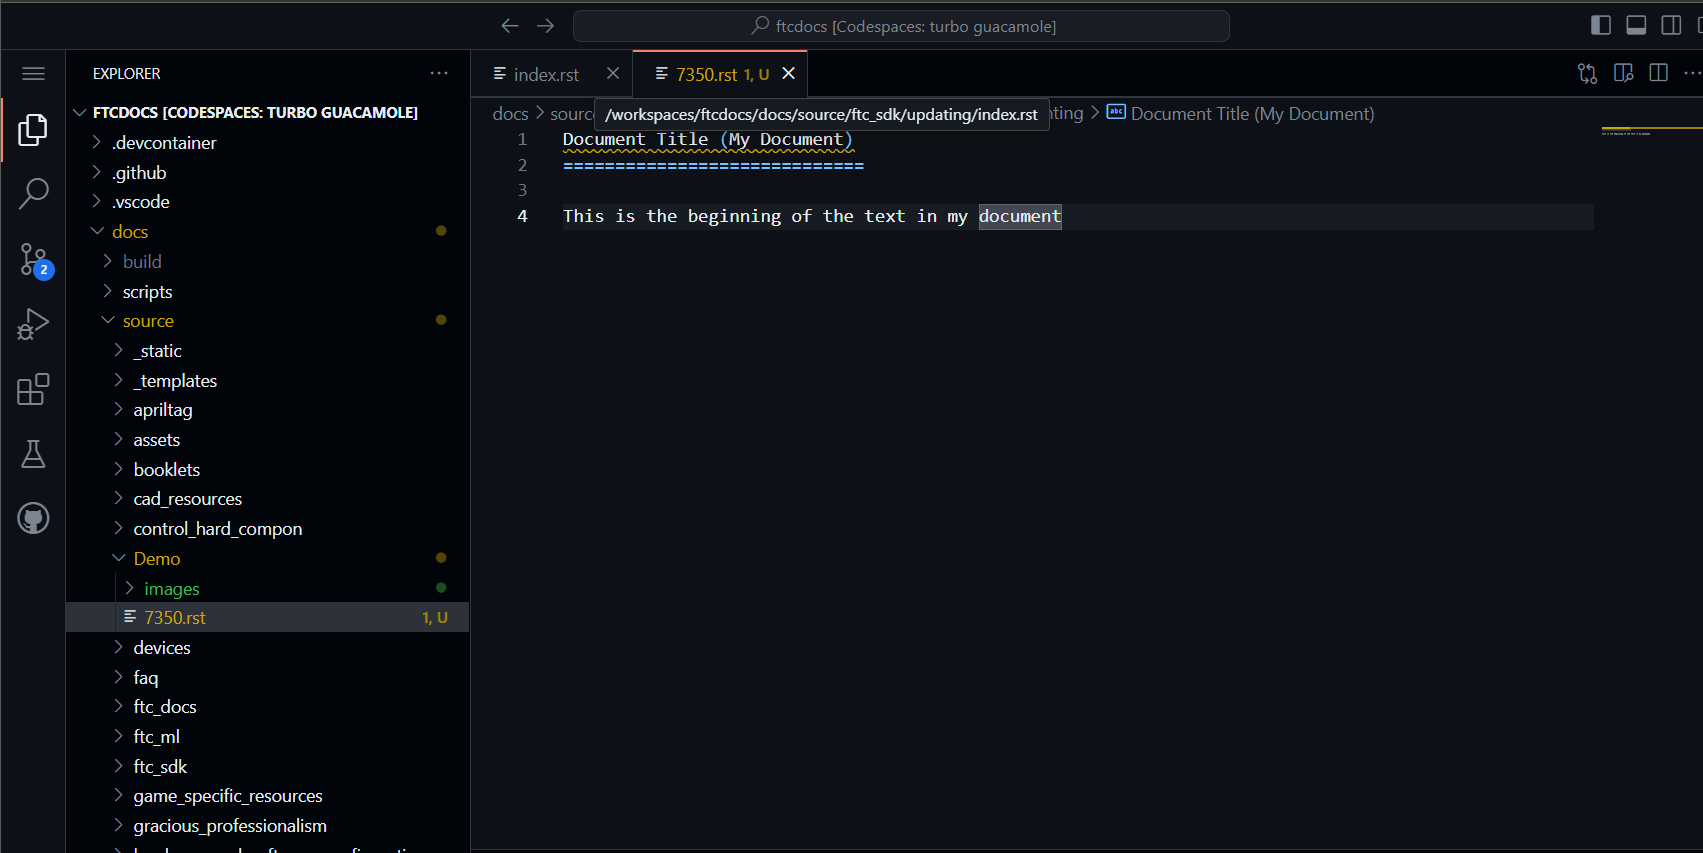Open the GitHub view in activity bar
Screen dimensions: 1703x853
33,518
